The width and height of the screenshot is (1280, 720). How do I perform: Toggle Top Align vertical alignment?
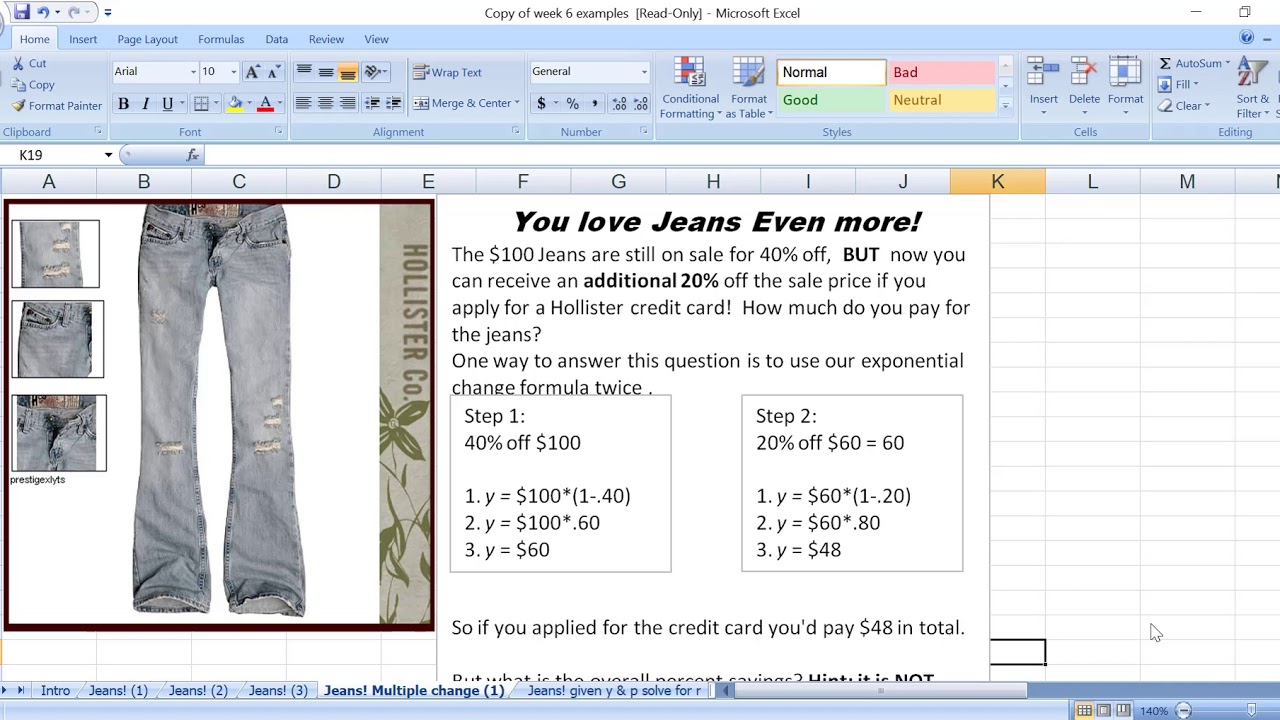pyautogui.click(x=304, y=72)
